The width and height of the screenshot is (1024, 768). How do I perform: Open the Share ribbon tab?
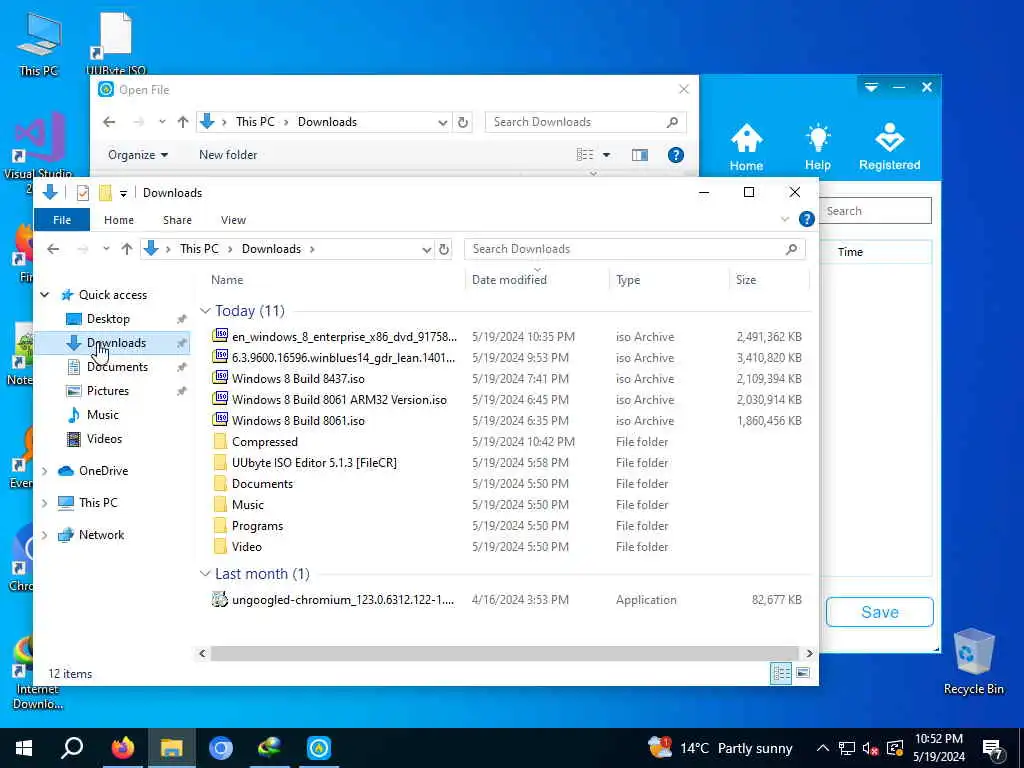(x=177, y=220)
